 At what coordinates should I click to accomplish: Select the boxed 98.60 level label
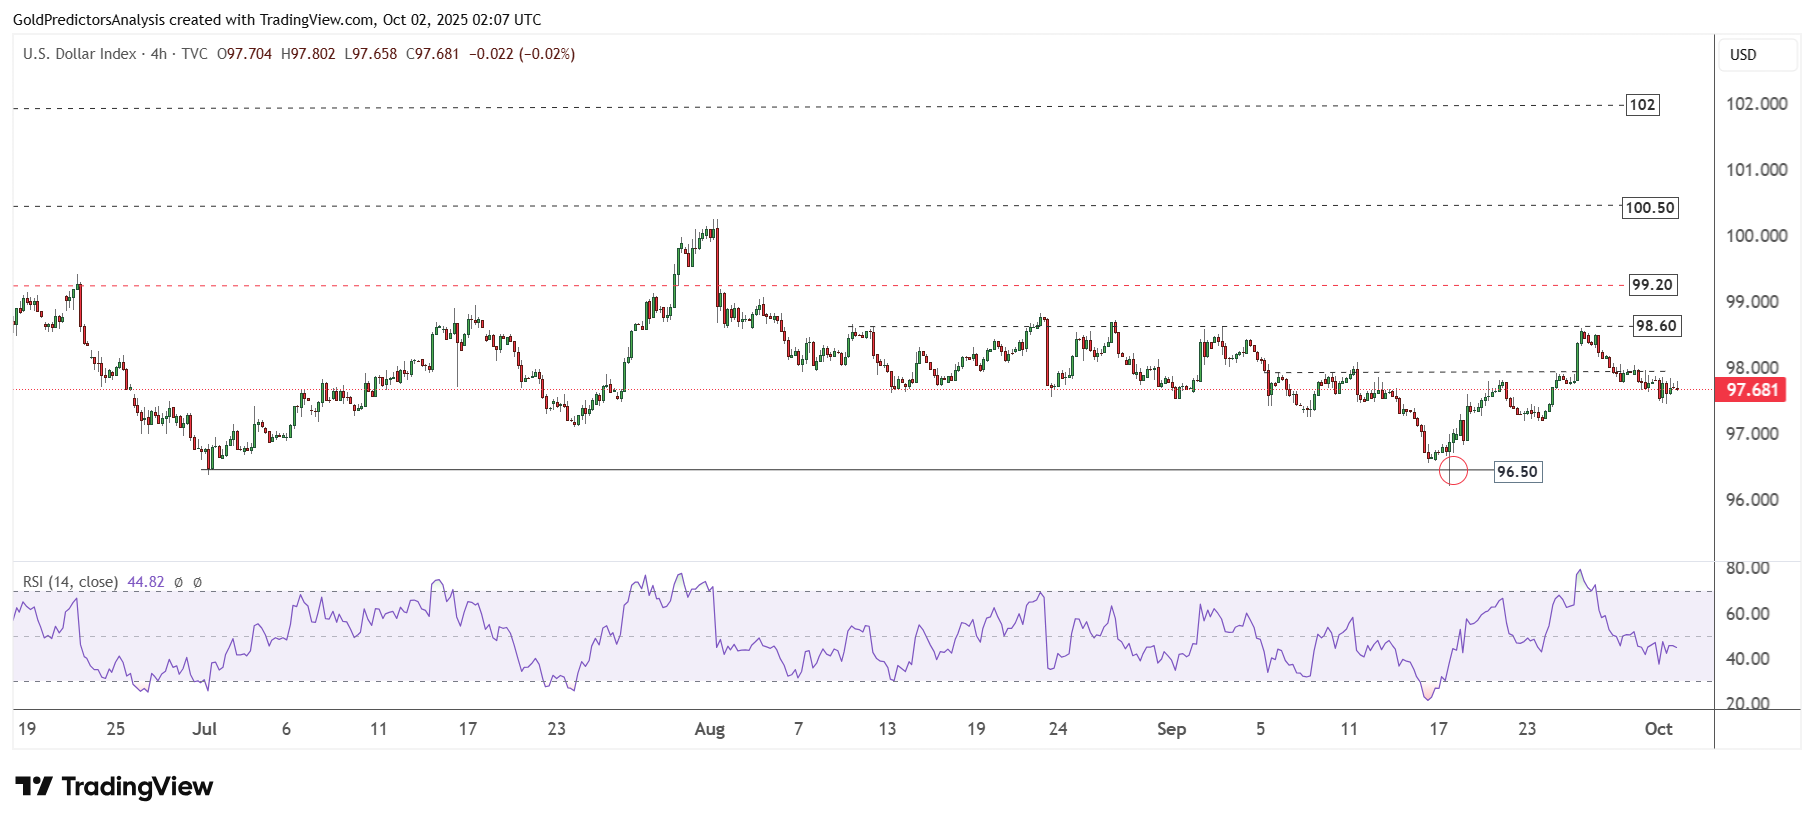click(x=1656, y=326)
